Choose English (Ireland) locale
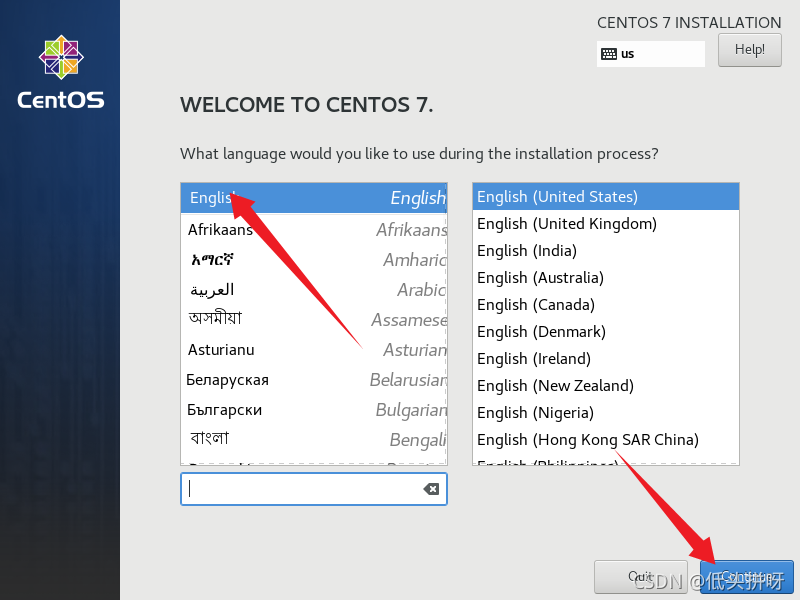Image resolution: width=800 pixels, height=600 pixels. [x=606, y=359]
